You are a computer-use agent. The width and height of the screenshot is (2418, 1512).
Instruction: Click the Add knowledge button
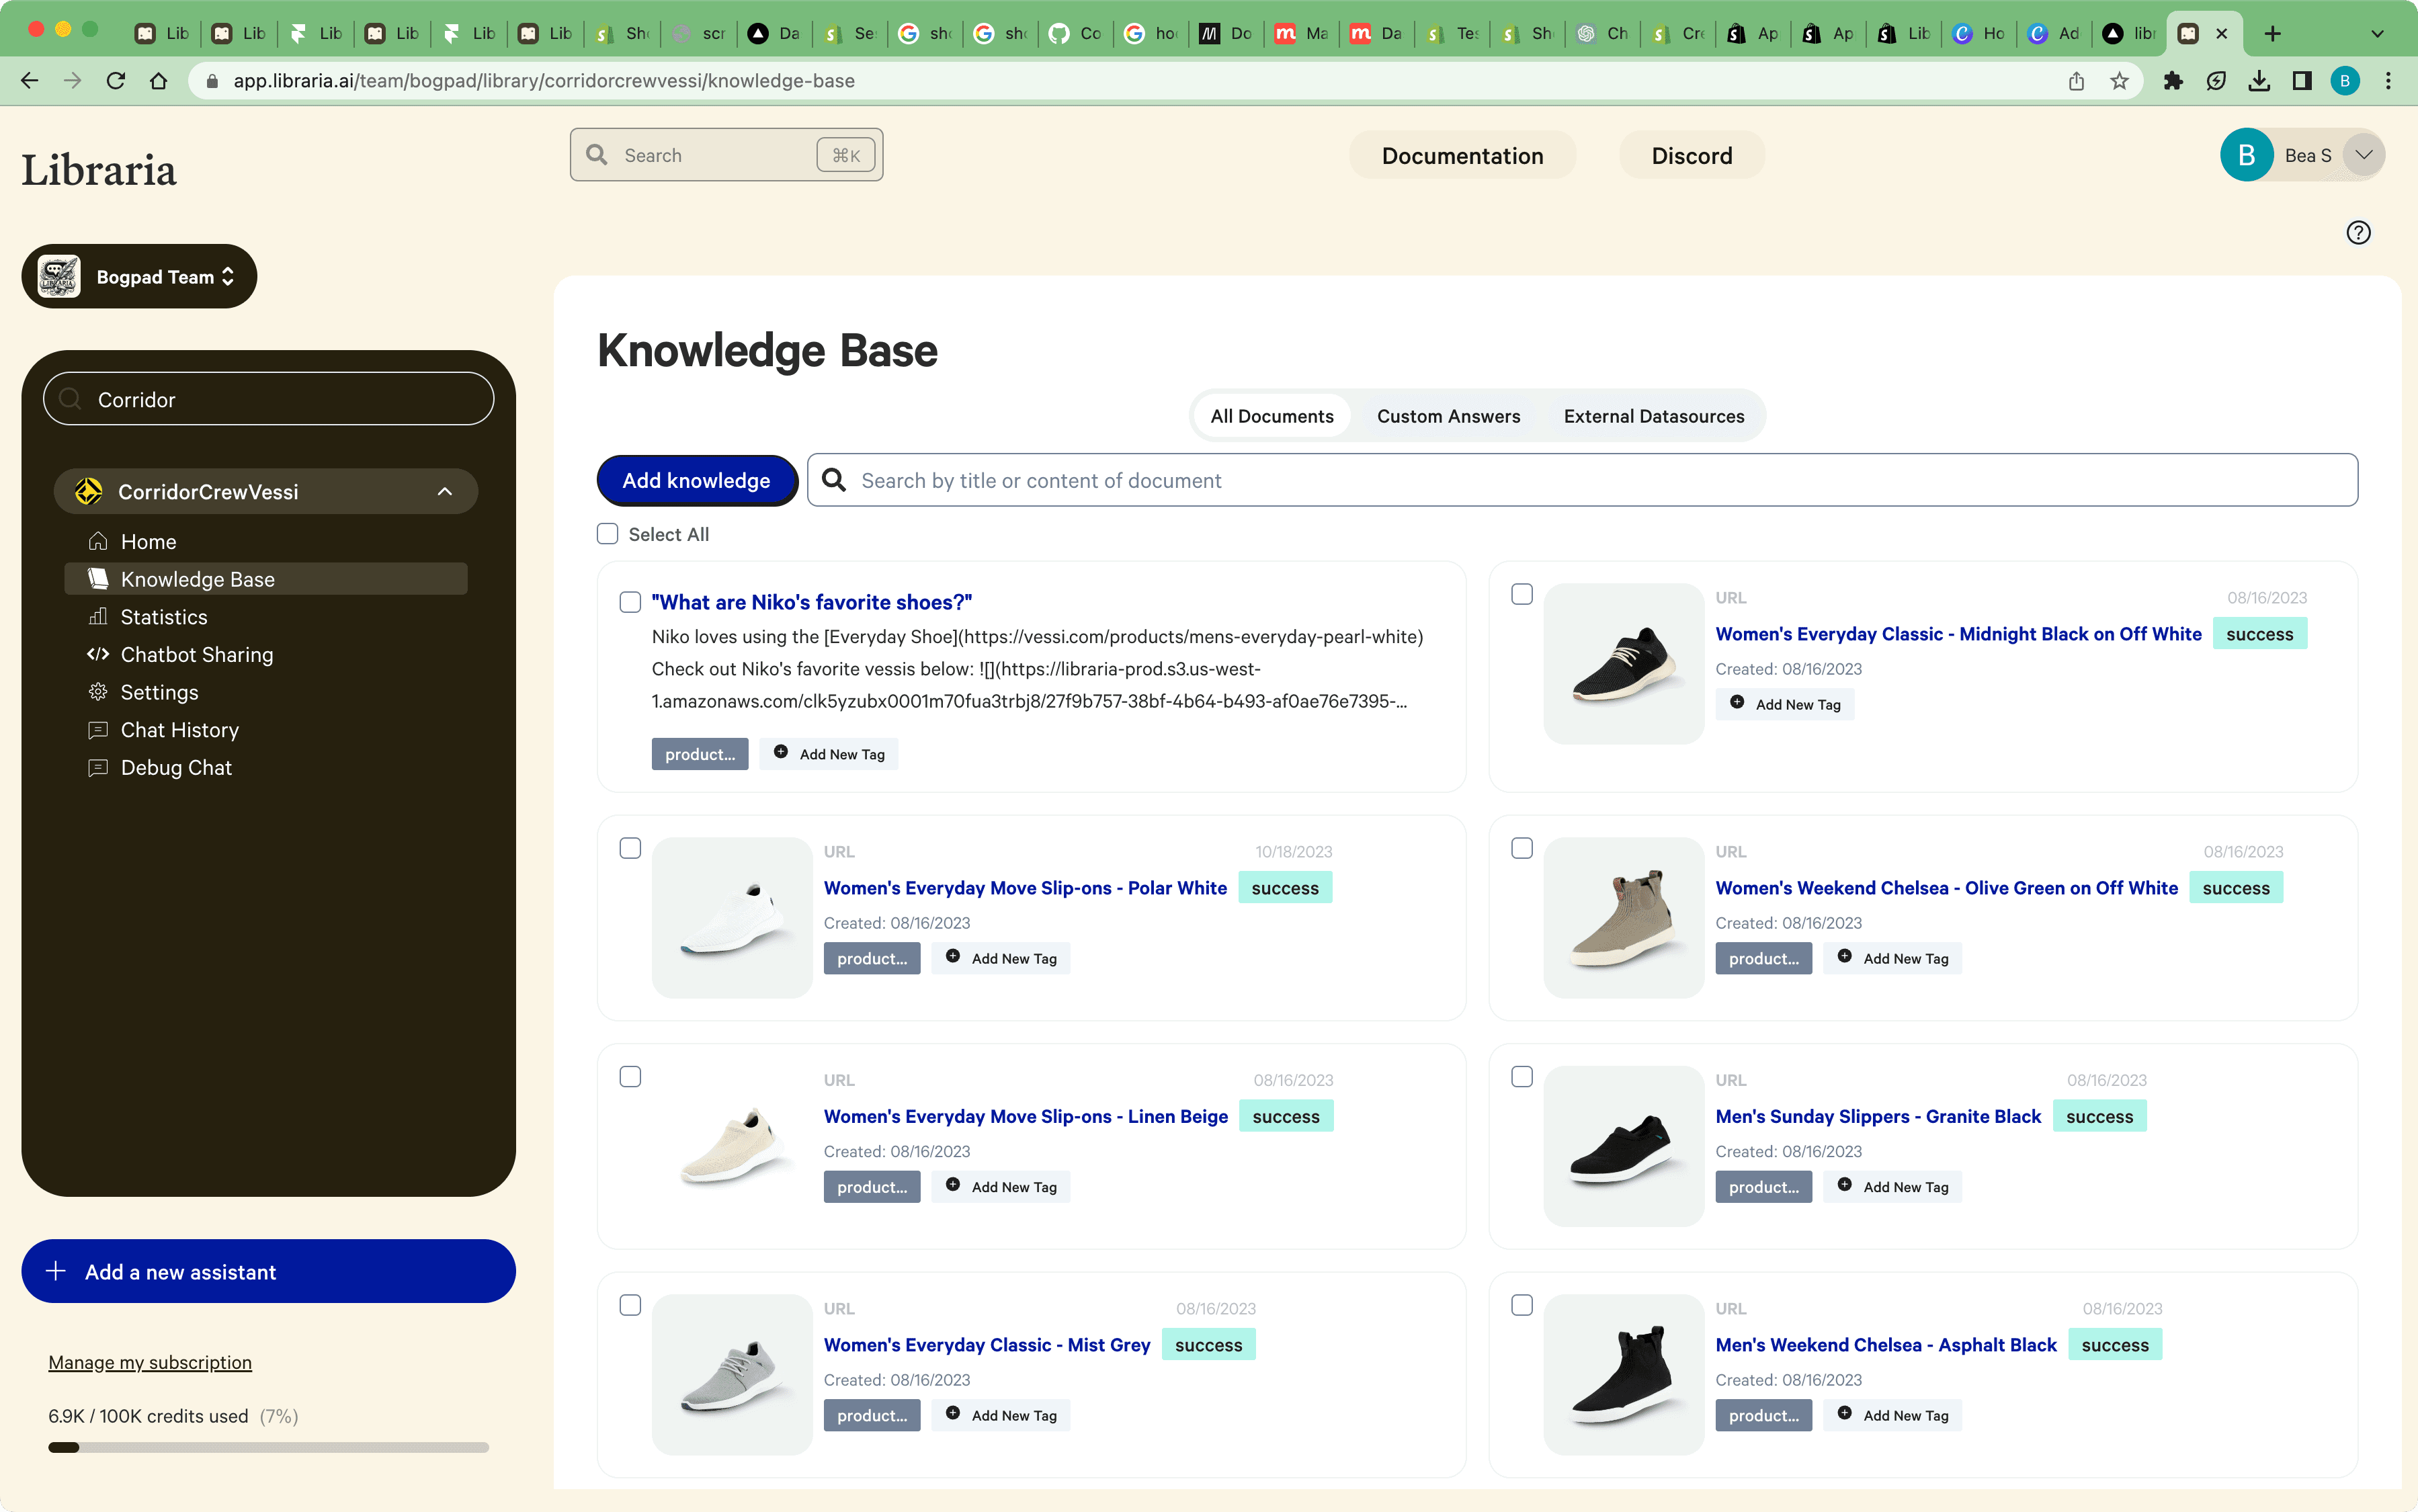point(696,480)
